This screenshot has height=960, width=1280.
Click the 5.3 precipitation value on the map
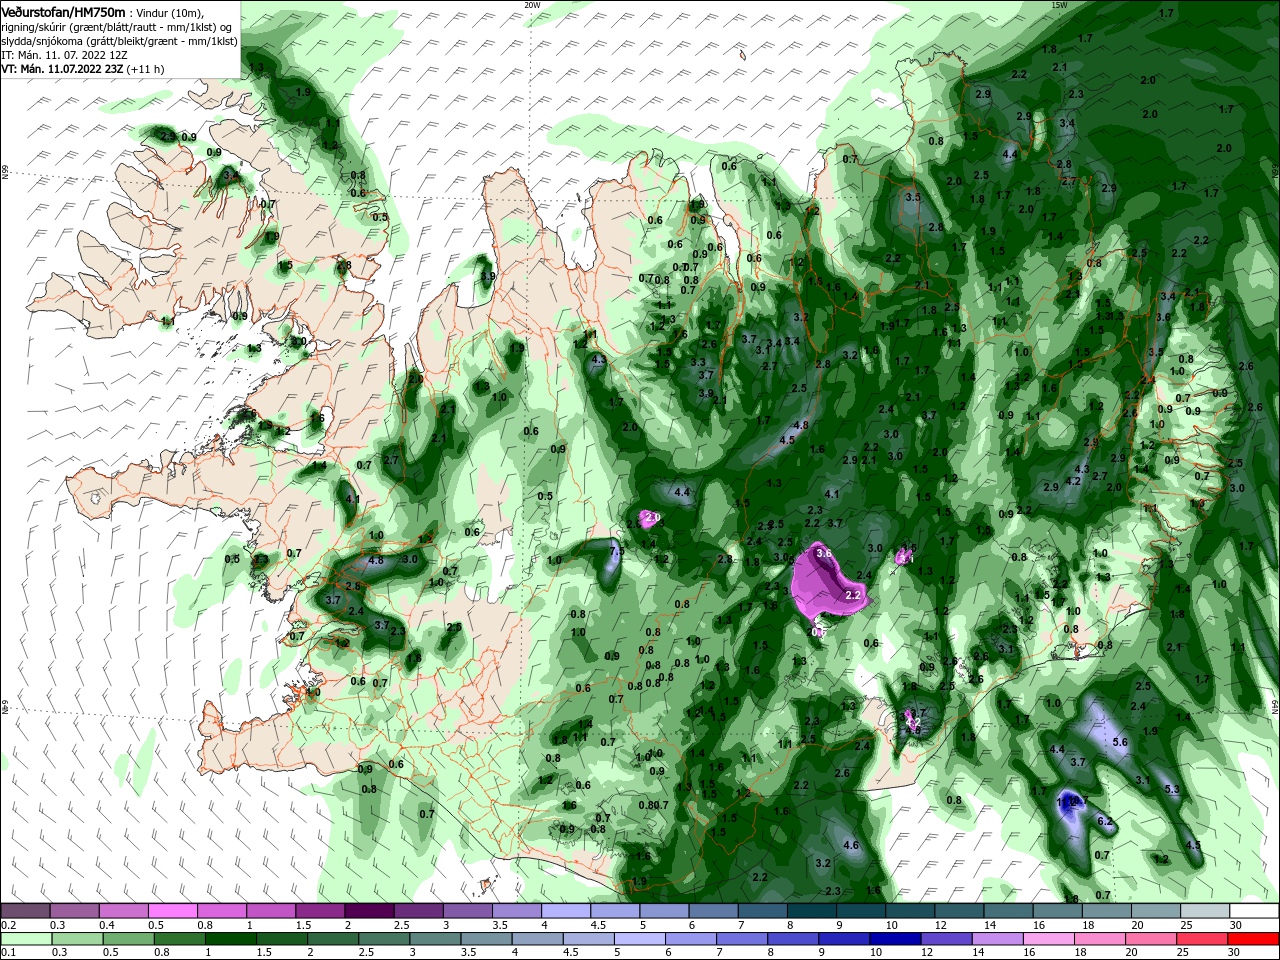tap(1172, 790)
